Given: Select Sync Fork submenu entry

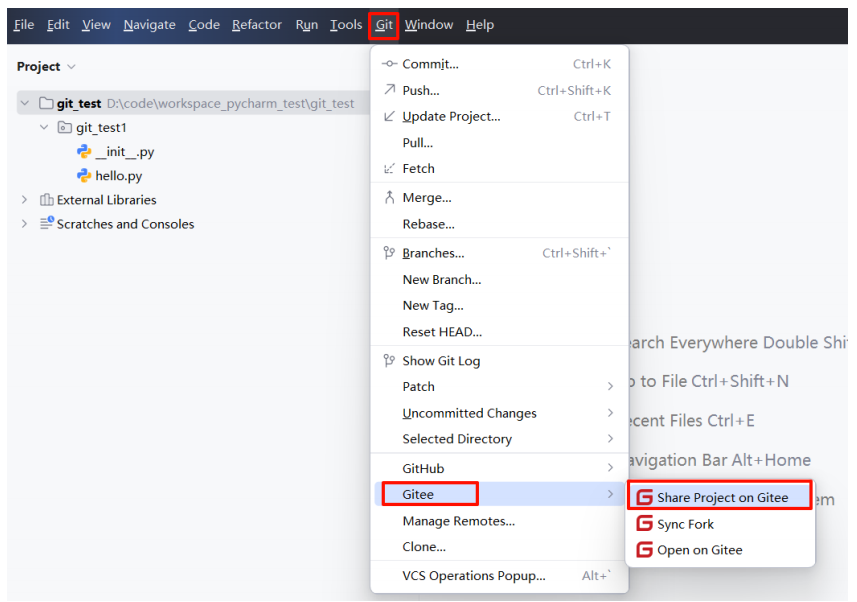Looking at the screenshot, I should (x=720, y=524).
